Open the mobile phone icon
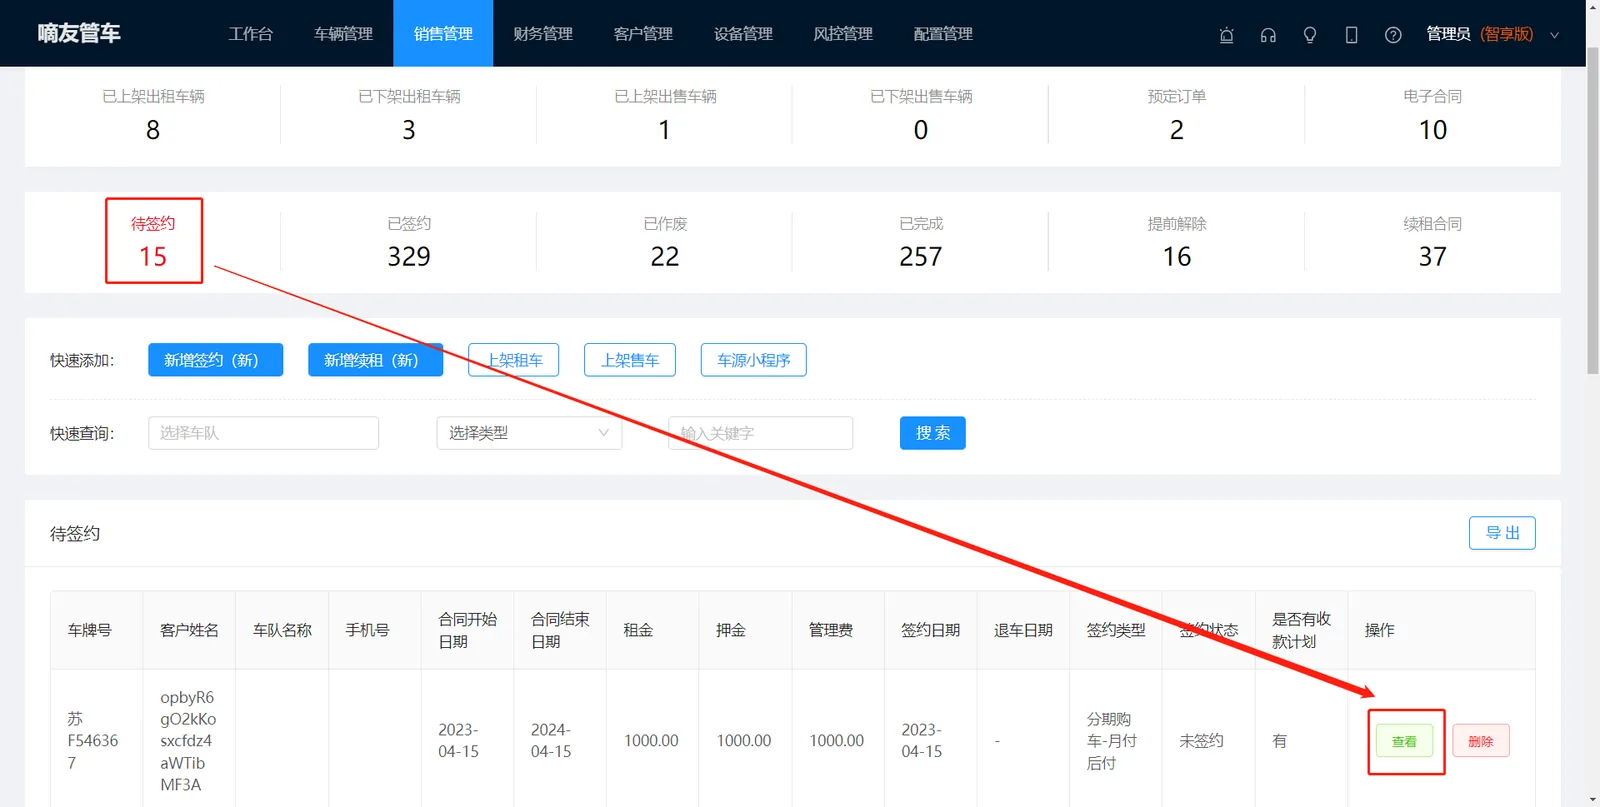This screenshot has width=1600, height=807. click(x=1351, y=35)
